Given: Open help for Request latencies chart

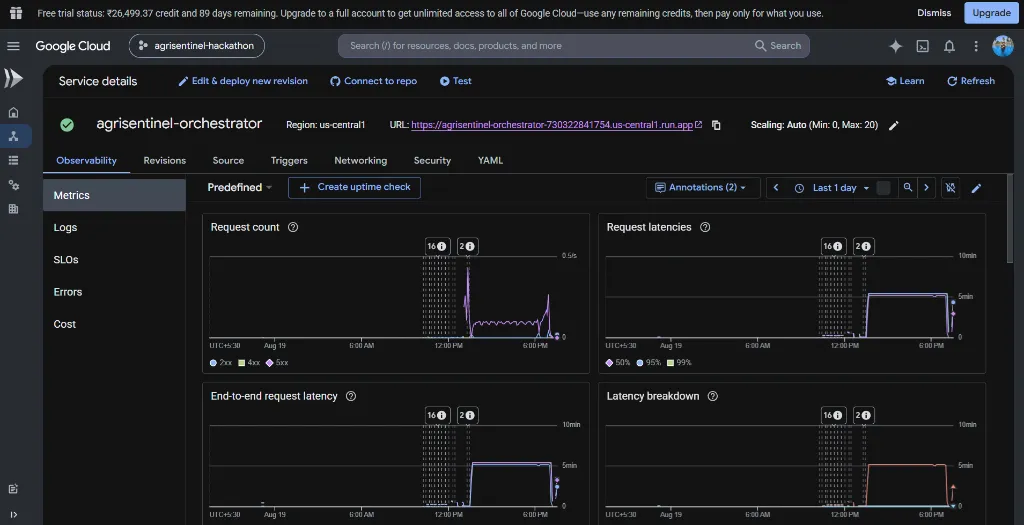Looking at the screenshot, I should tap(705, 227).
